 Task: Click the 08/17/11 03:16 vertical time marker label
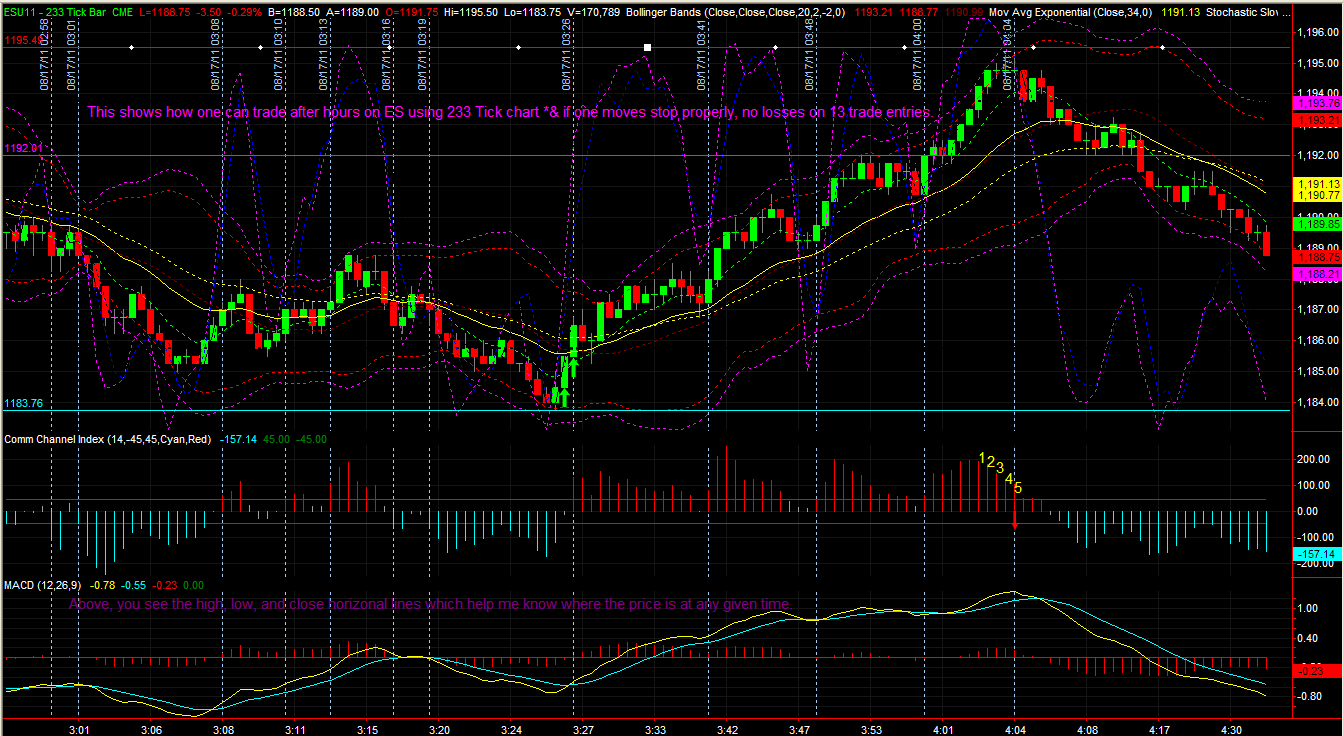pyautogui.click(x=386, y=53)
